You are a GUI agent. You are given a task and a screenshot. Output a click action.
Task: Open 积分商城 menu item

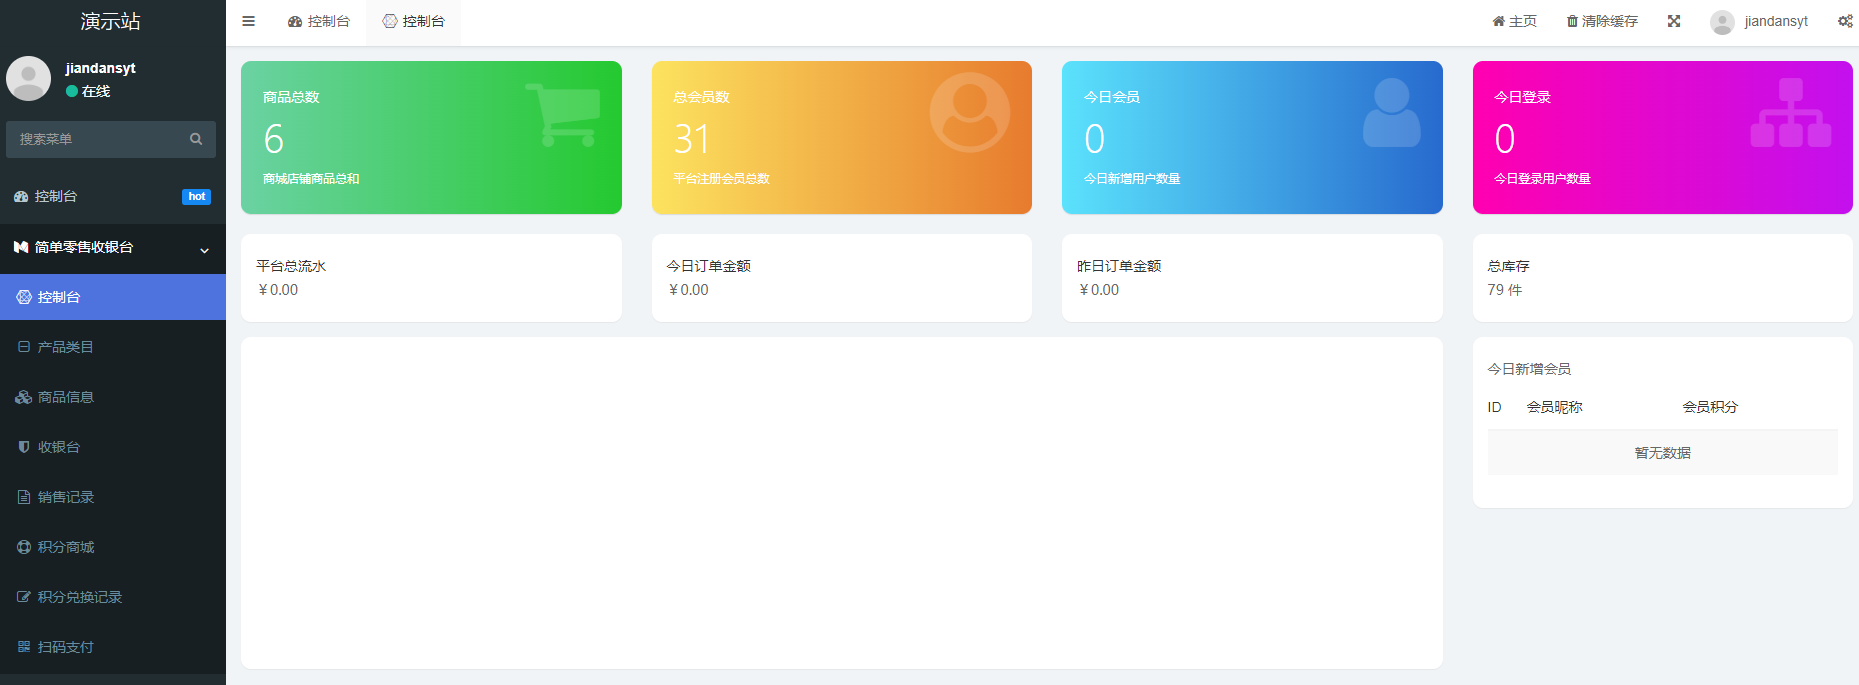113,547
